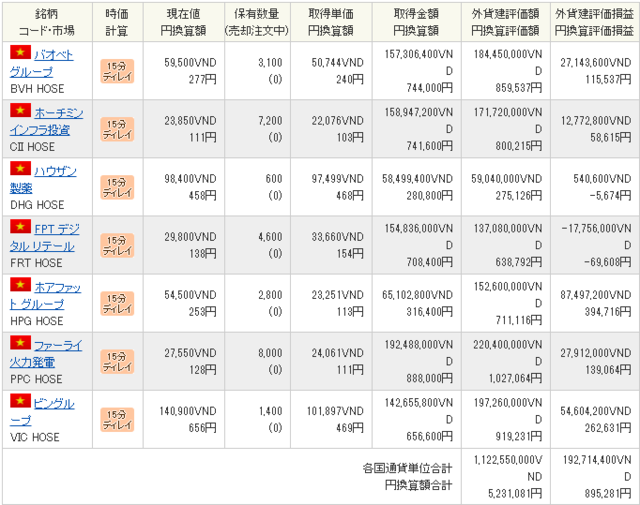Click the 銘柄 コード・市場 column header
The height and width of the screenshot is (505, 640).
pyautogui.click(x=47, y=22)
